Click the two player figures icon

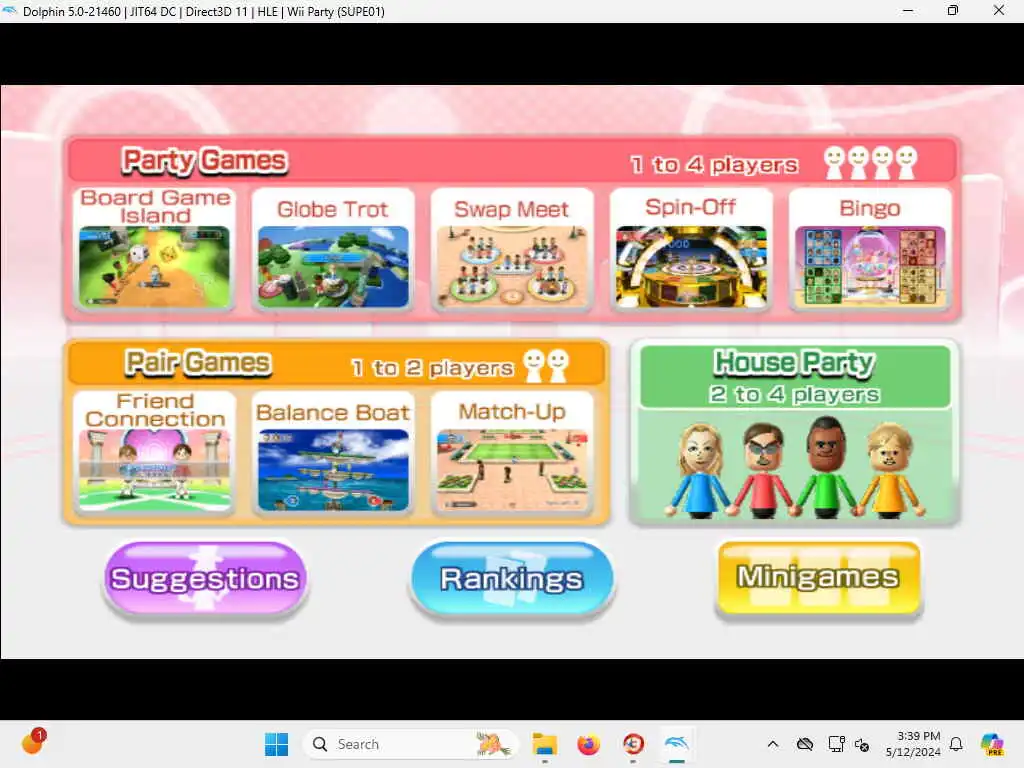[547, 366]
